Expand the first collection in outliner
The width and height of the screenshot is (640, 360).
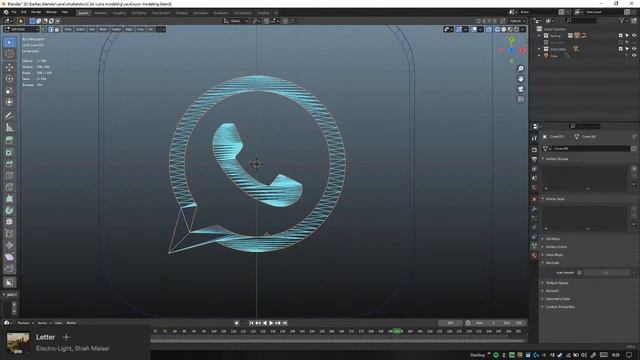(x=540, y=36)
